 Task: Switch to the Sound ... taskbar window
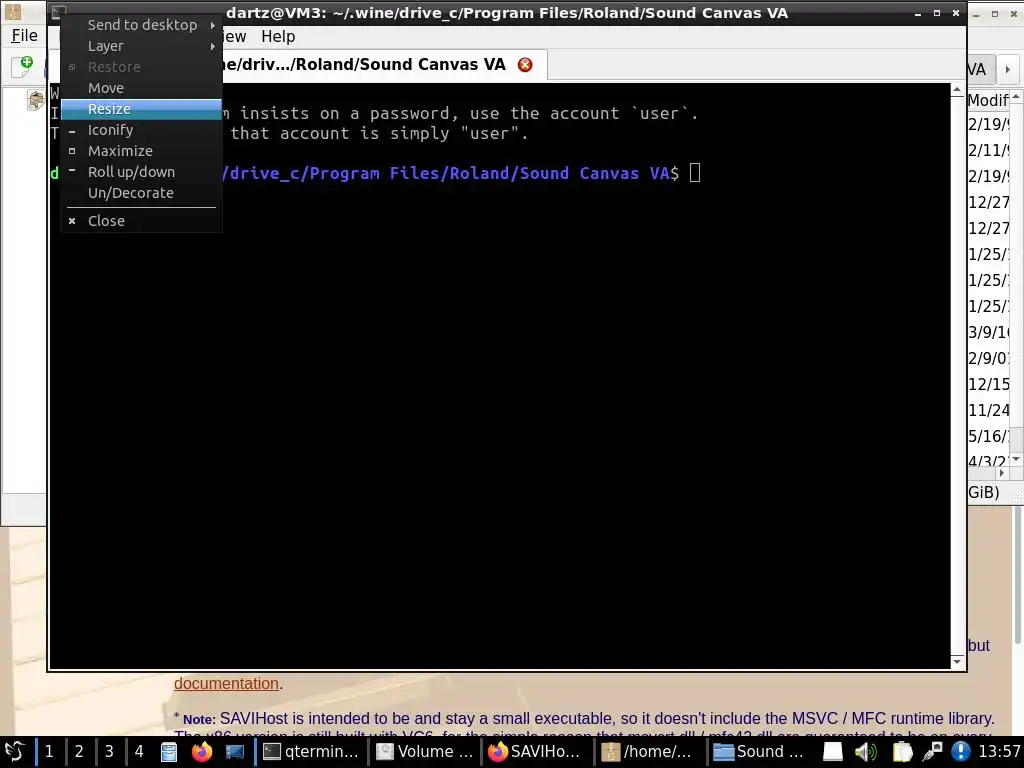tap(760, 752)
